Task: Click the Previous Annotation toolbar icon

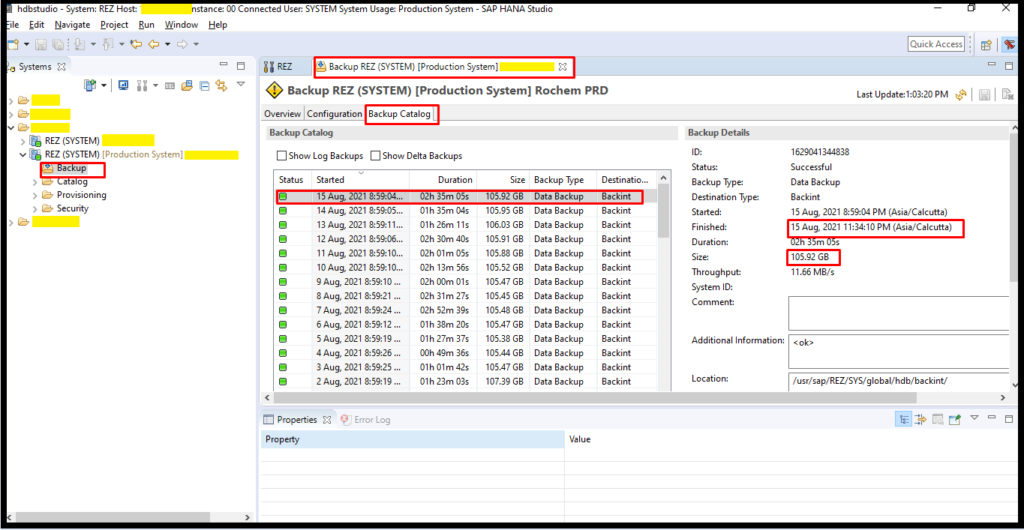Action: point(107,44)
